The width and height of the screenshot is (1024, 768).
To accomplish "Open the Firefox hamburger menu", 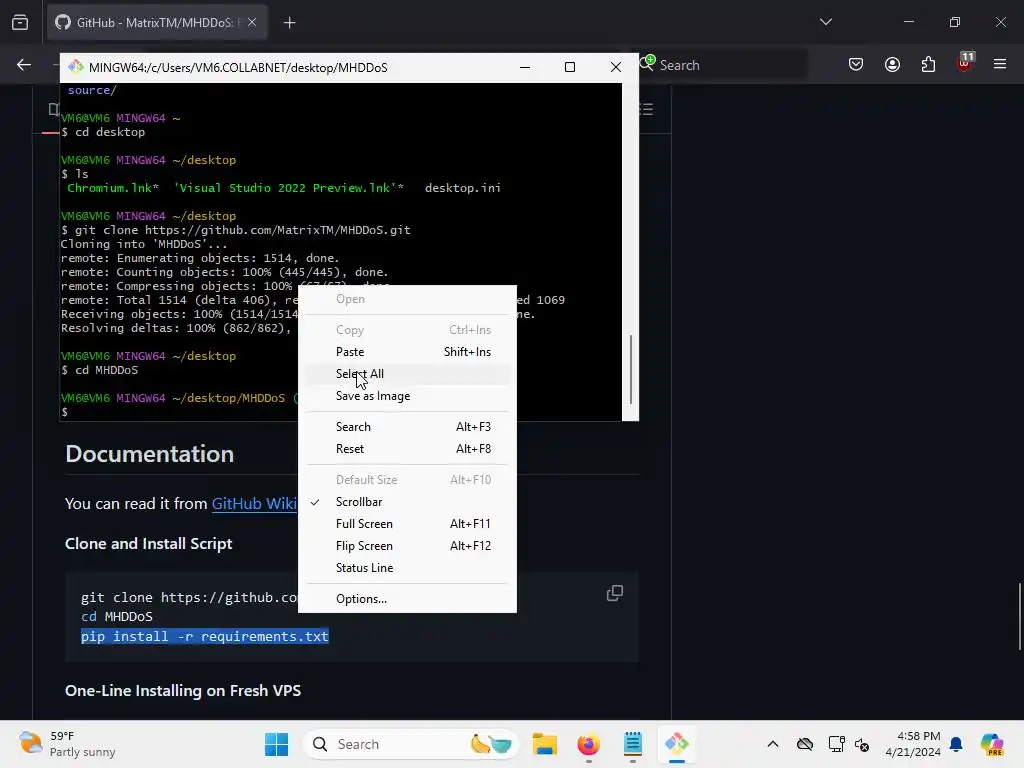I will pos(1000,64).
